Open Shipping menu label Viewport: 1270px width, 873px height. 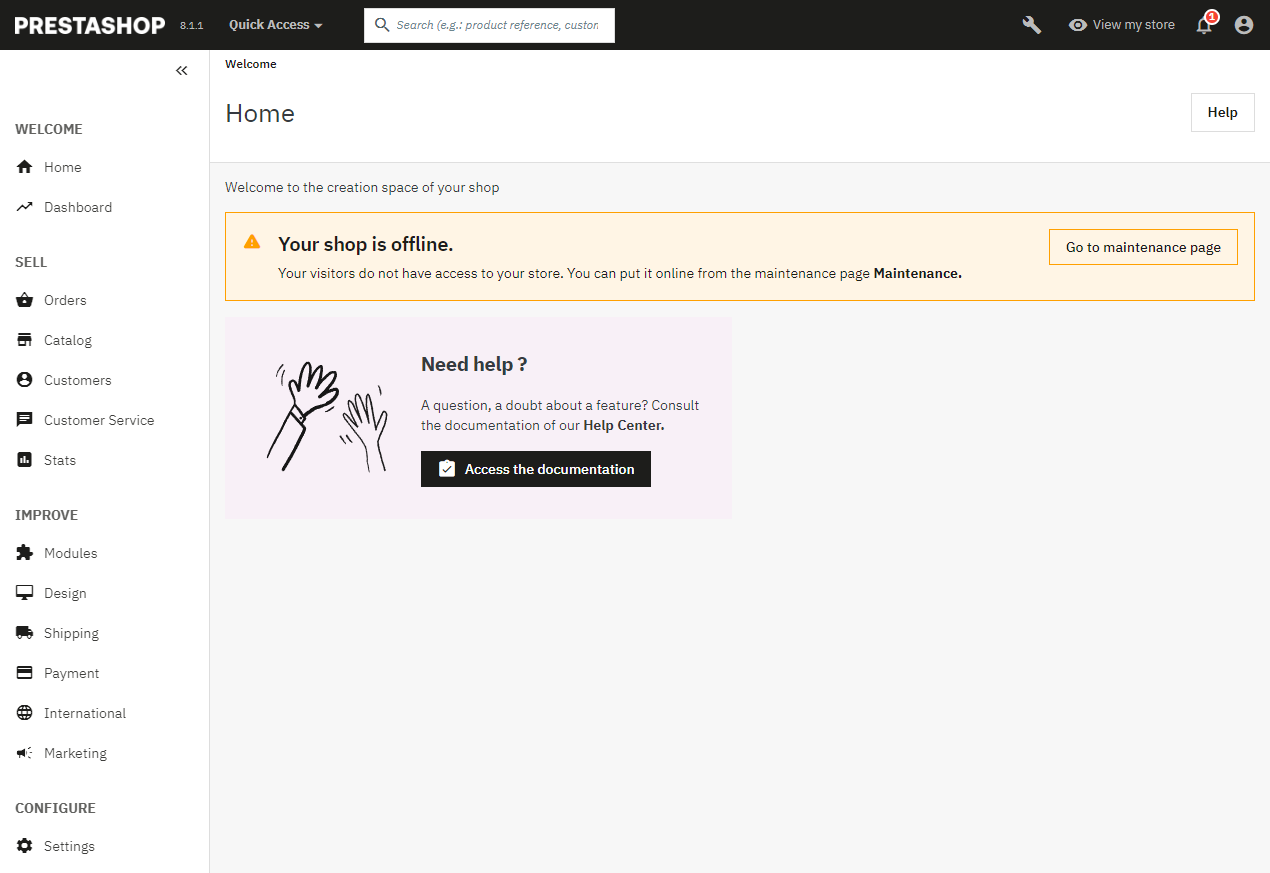point(71,633)
